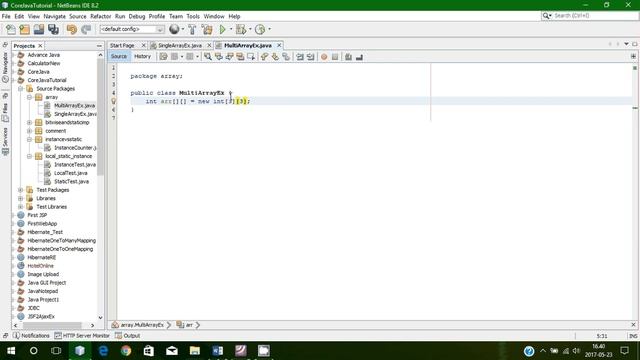640x360 pixels.
Task: Expand the Test Packages node
Action: (x=21, y=190)
